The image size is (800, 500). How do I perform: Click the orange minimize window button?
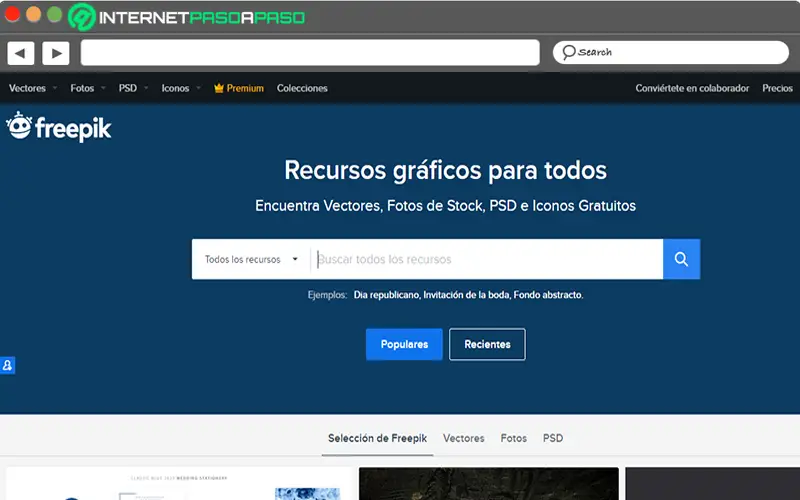[x=33, y=14]
